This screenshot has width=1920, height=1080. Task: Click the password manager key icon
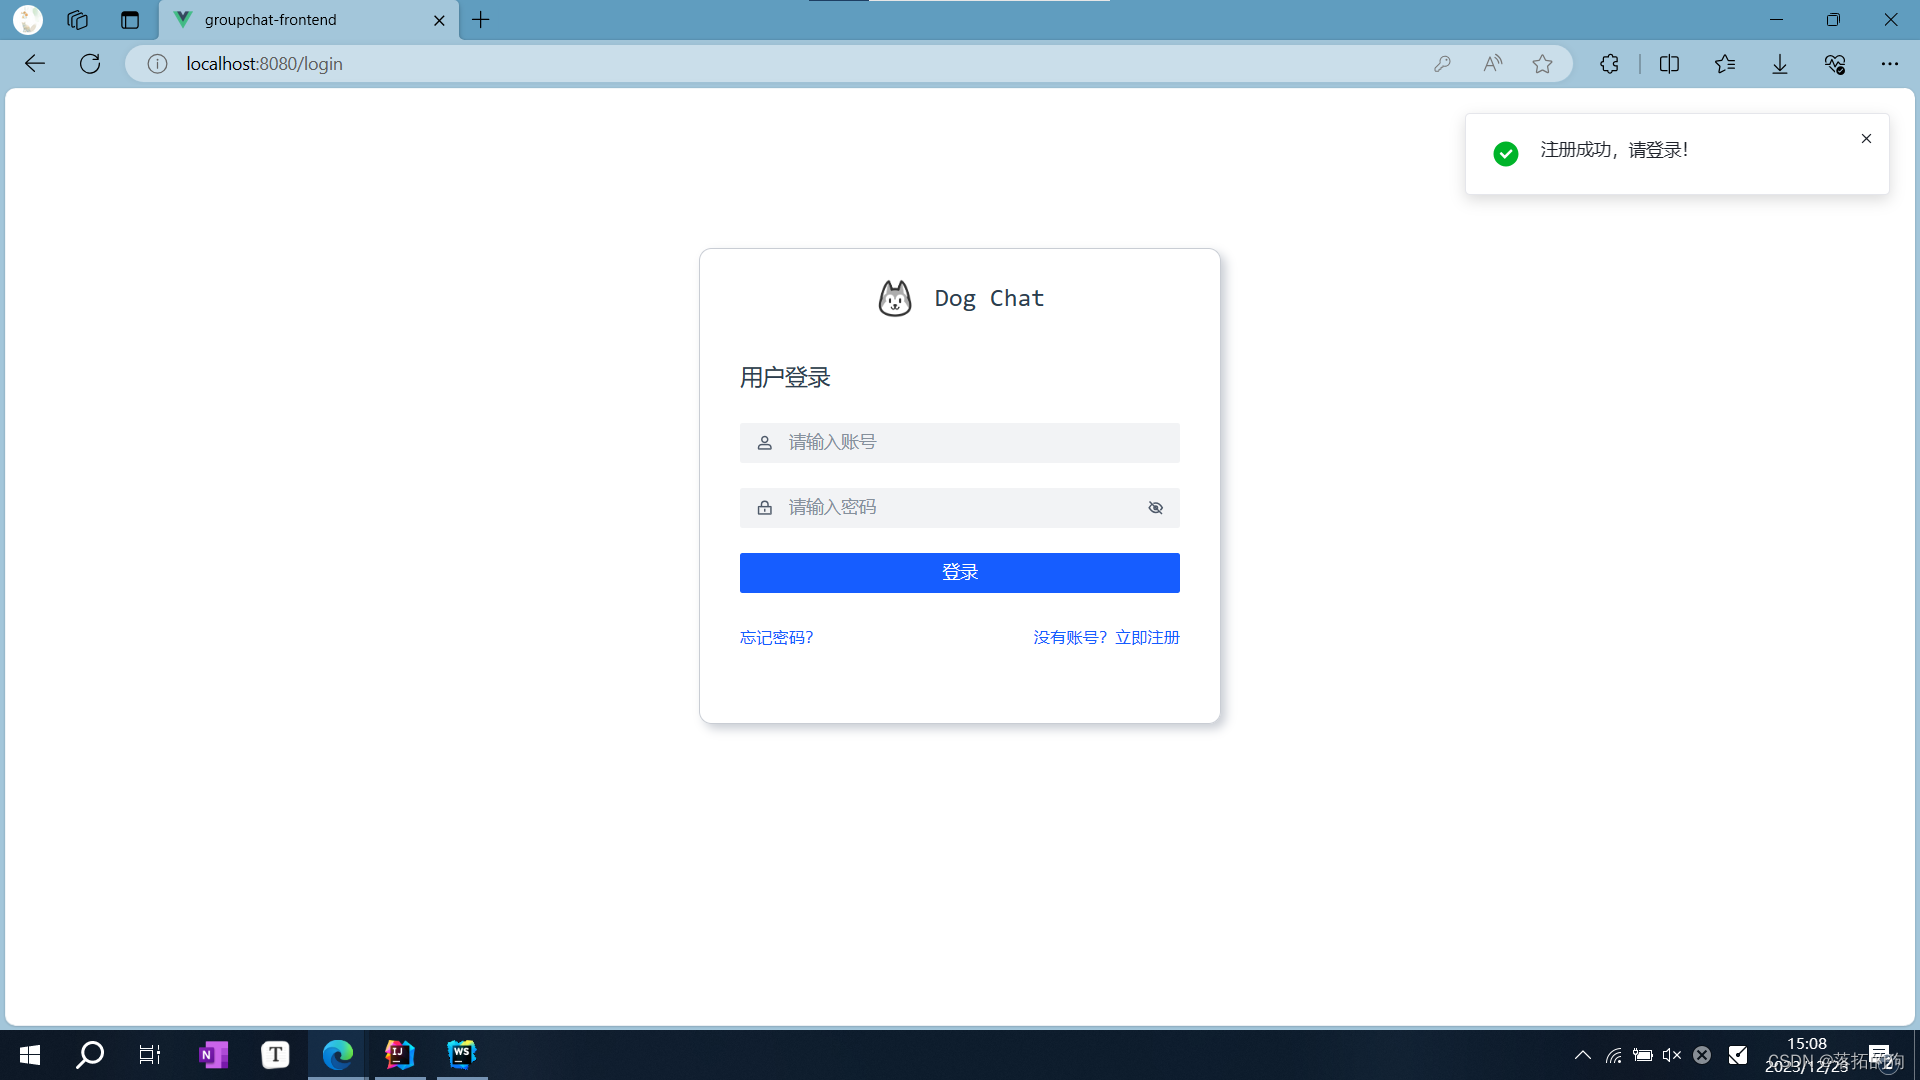coord(1442,64)
